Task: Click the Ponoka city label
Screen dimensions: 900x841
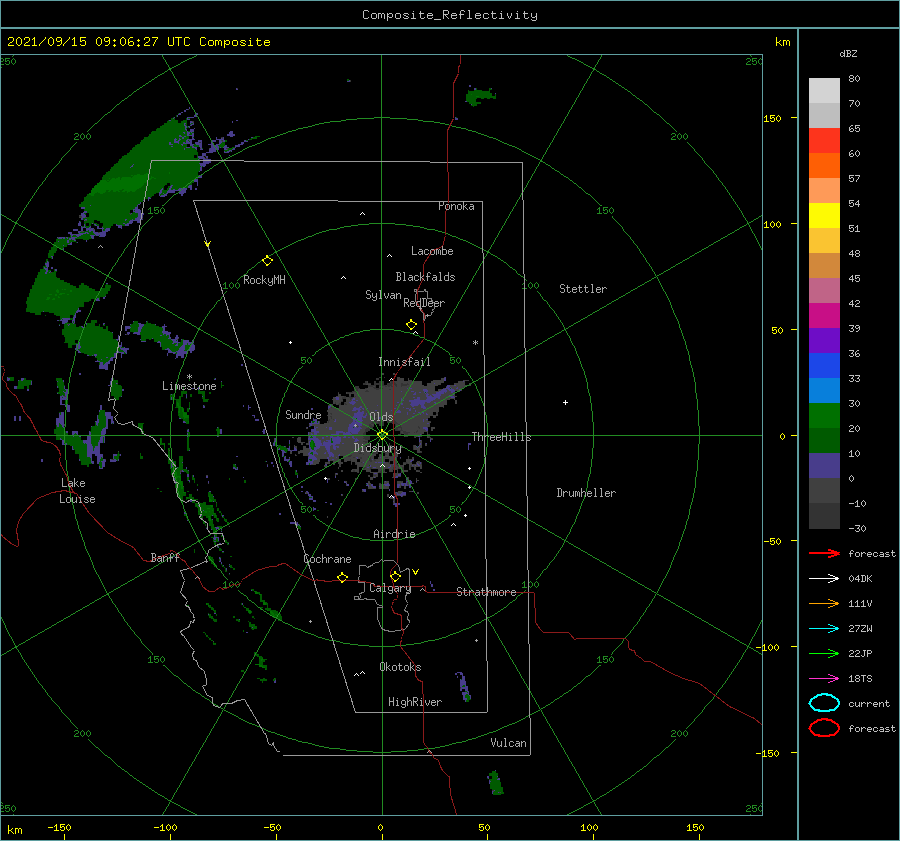Action: pyautogui.click(x=456, y=206)
